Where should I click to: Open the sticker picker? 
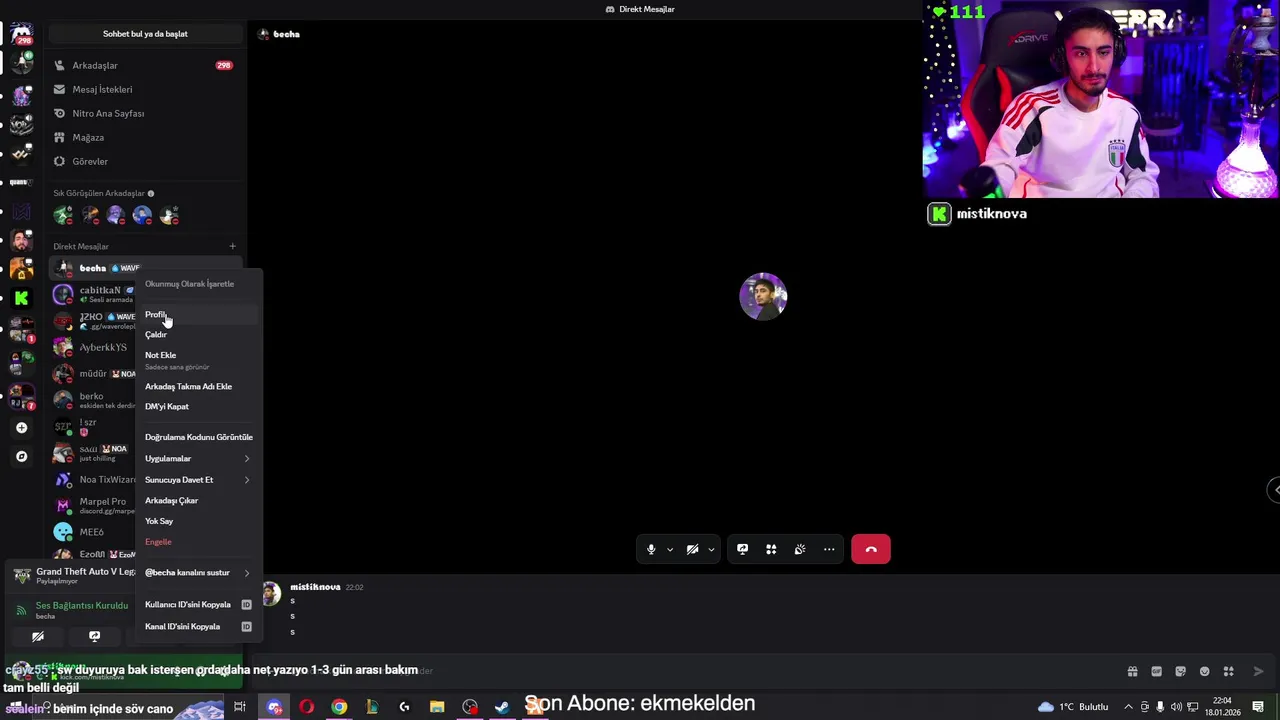point(1180,671)
